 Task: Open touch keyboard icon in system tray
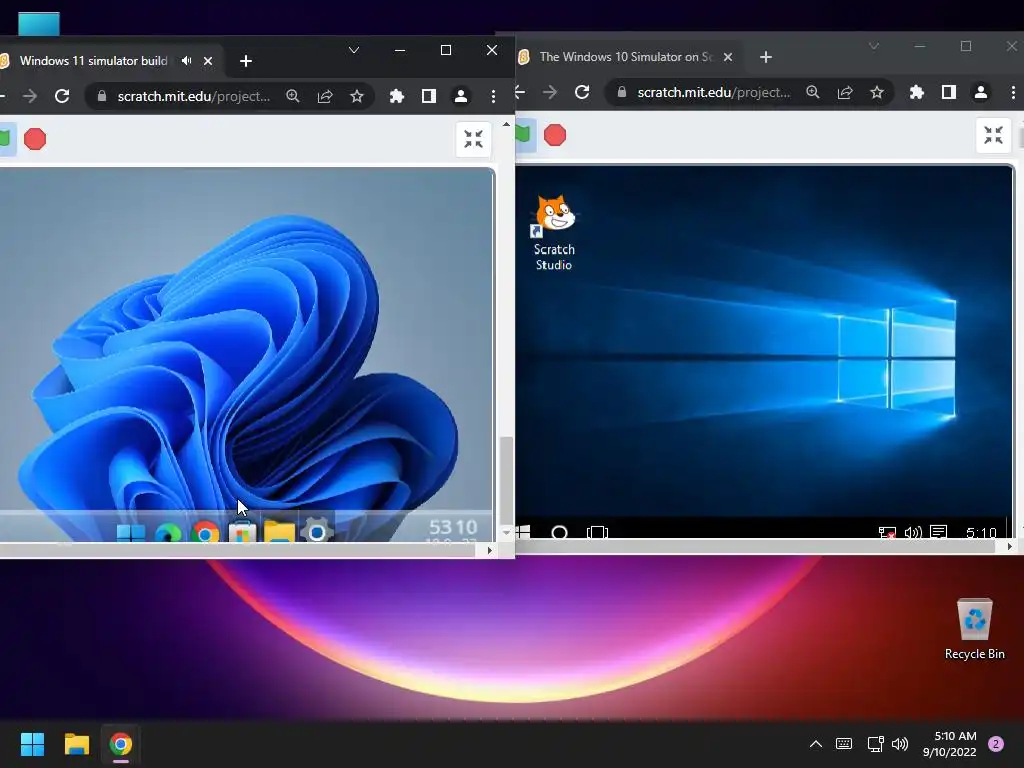tap(844, 744)
